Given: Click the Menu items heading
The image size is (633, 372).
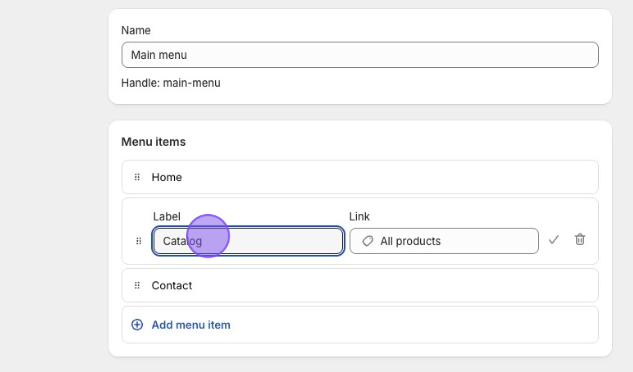Looking at the screenshot, I should [x=153, y=142].
